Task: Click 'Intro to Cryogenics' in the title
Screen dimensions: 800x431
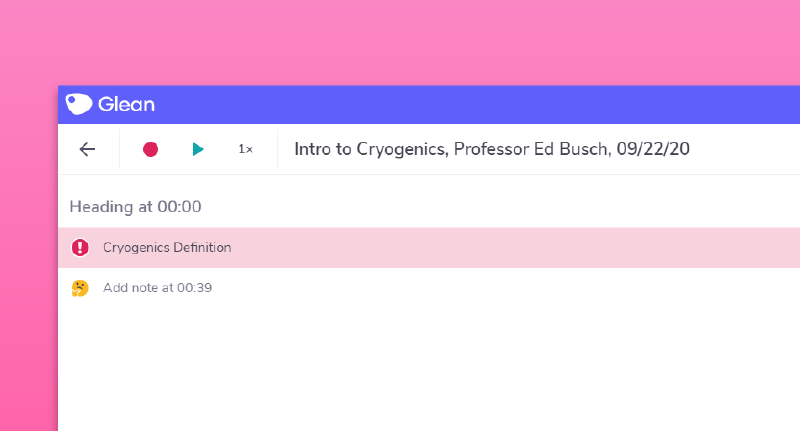Action: (371, 149)
